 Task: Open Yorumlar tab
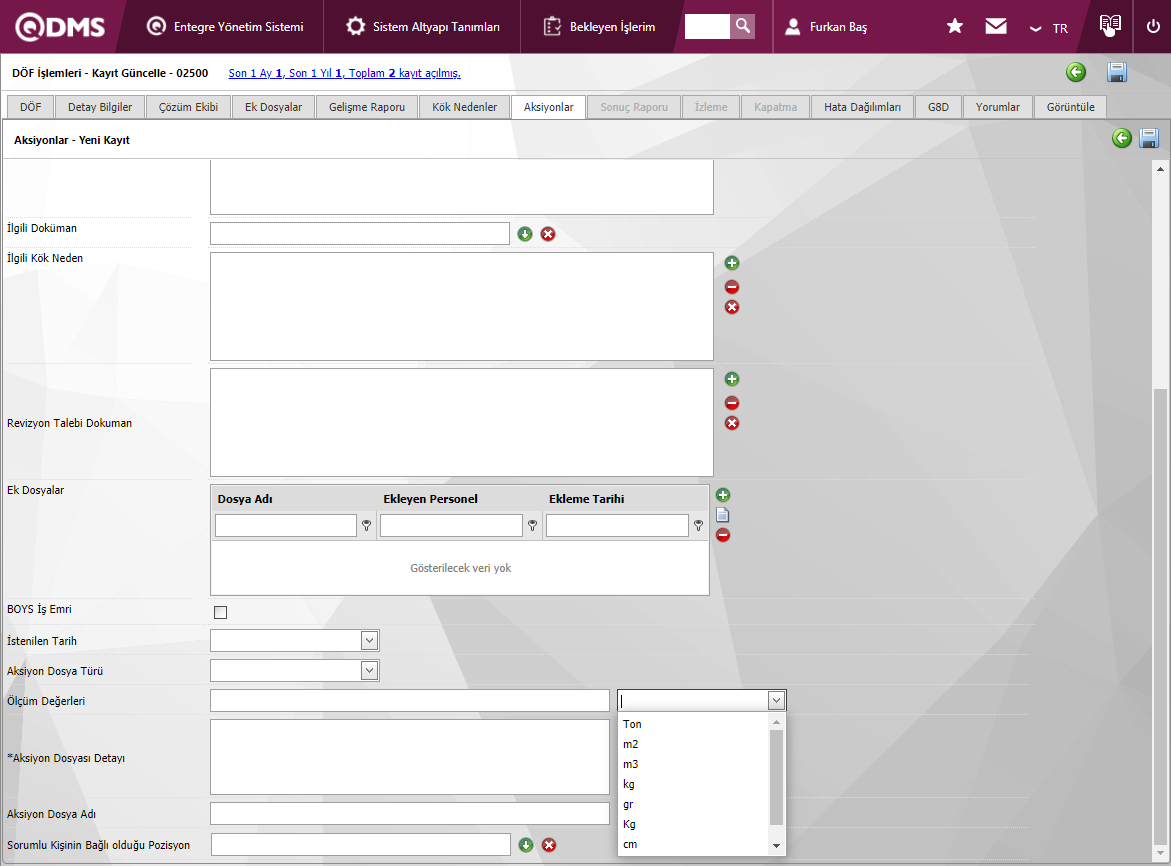(998, 107)
